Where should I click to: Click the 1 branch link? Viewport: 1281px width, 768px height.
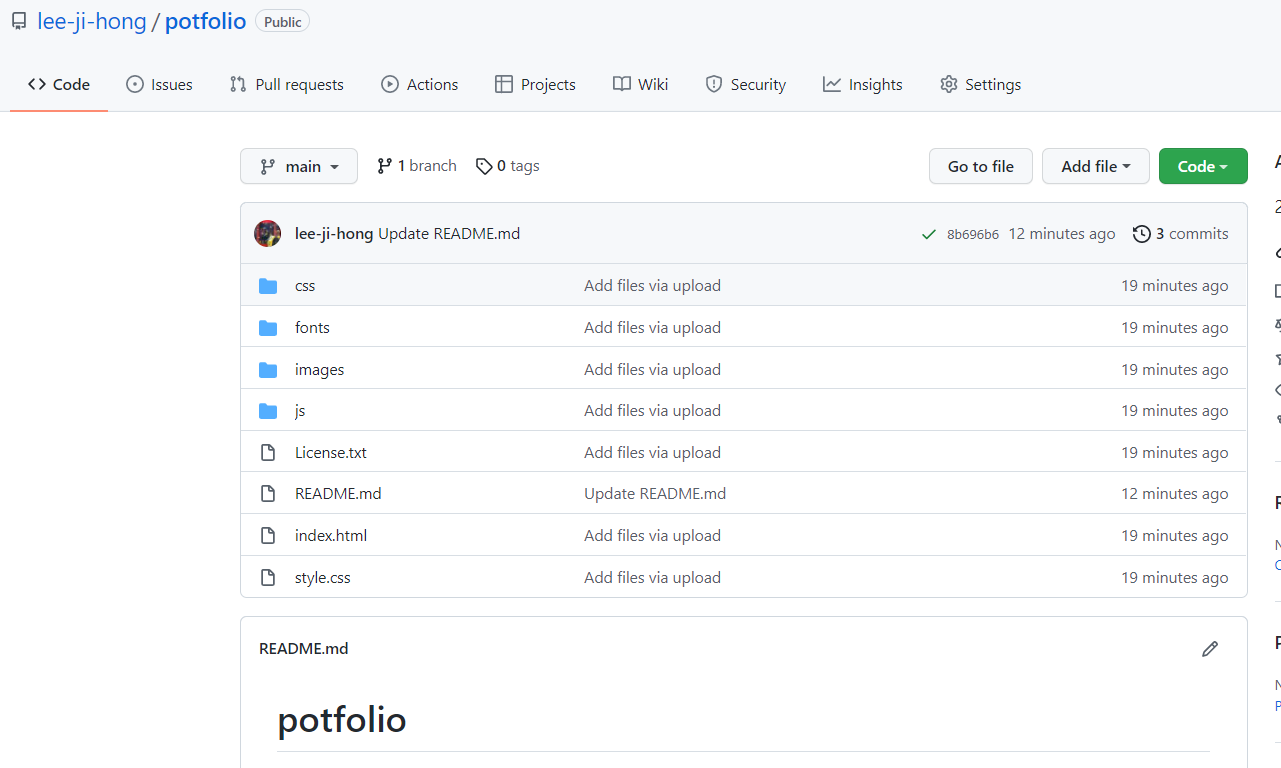point(417,166)
